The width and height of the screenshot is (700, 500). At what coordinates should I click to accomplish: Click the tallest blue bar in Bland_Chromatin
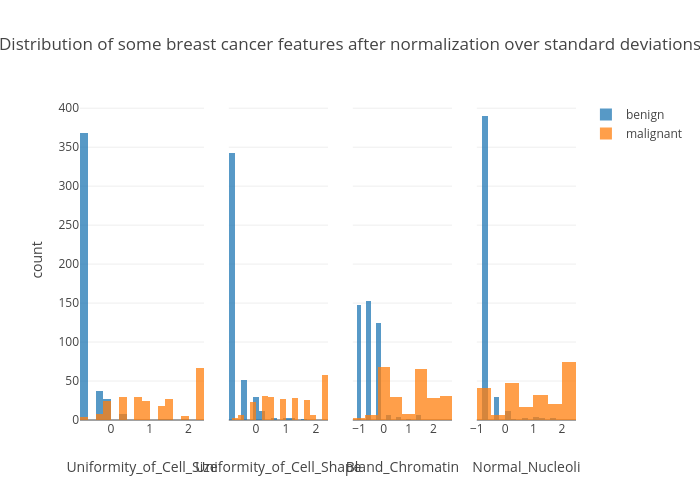[x=368, y=360]
